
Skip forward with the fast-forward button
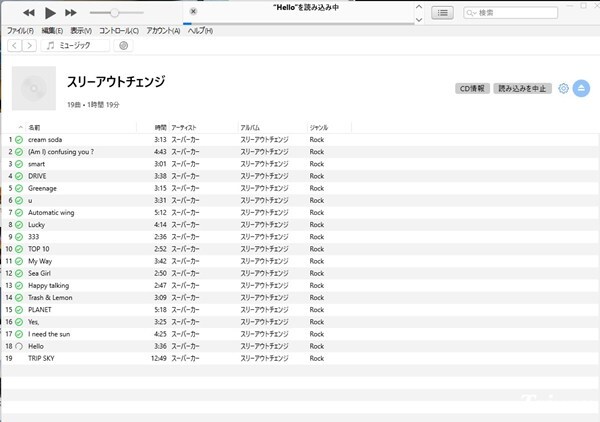(71, 13)
